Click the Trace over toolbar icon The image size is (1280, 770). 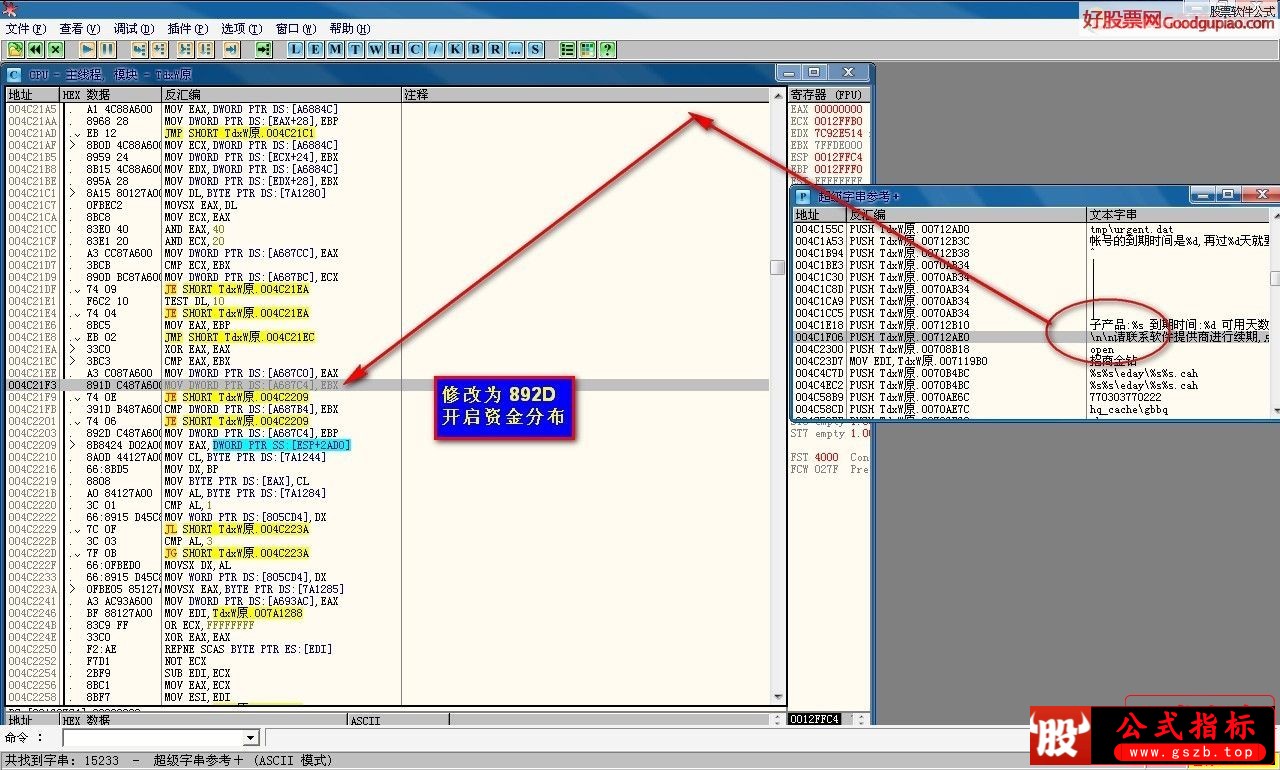(205, 49)
